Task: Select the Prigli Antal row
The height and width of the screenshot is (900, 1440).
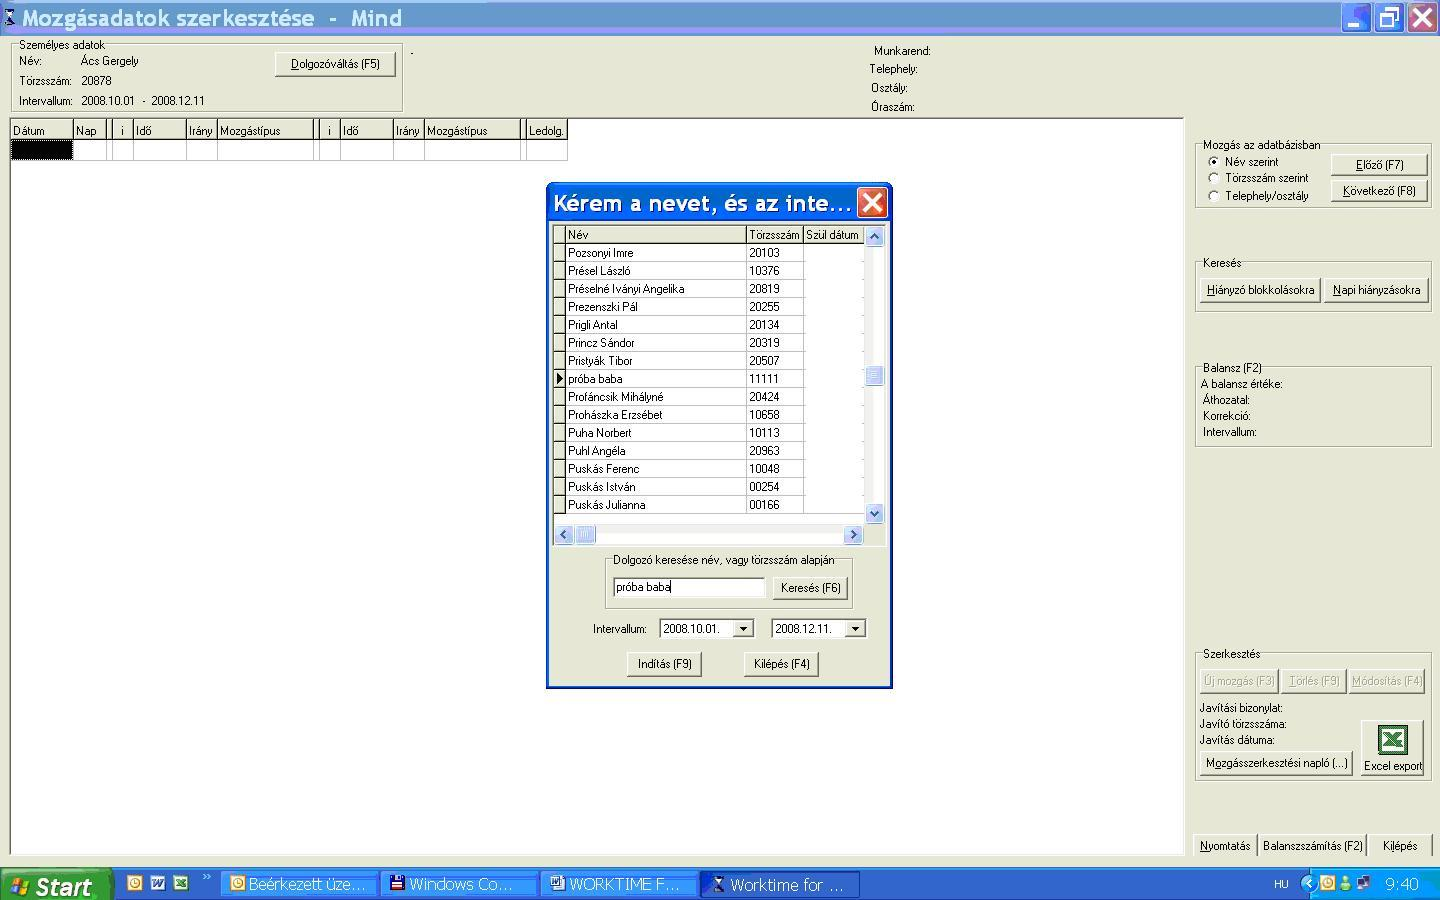Action: click(709, 325)
